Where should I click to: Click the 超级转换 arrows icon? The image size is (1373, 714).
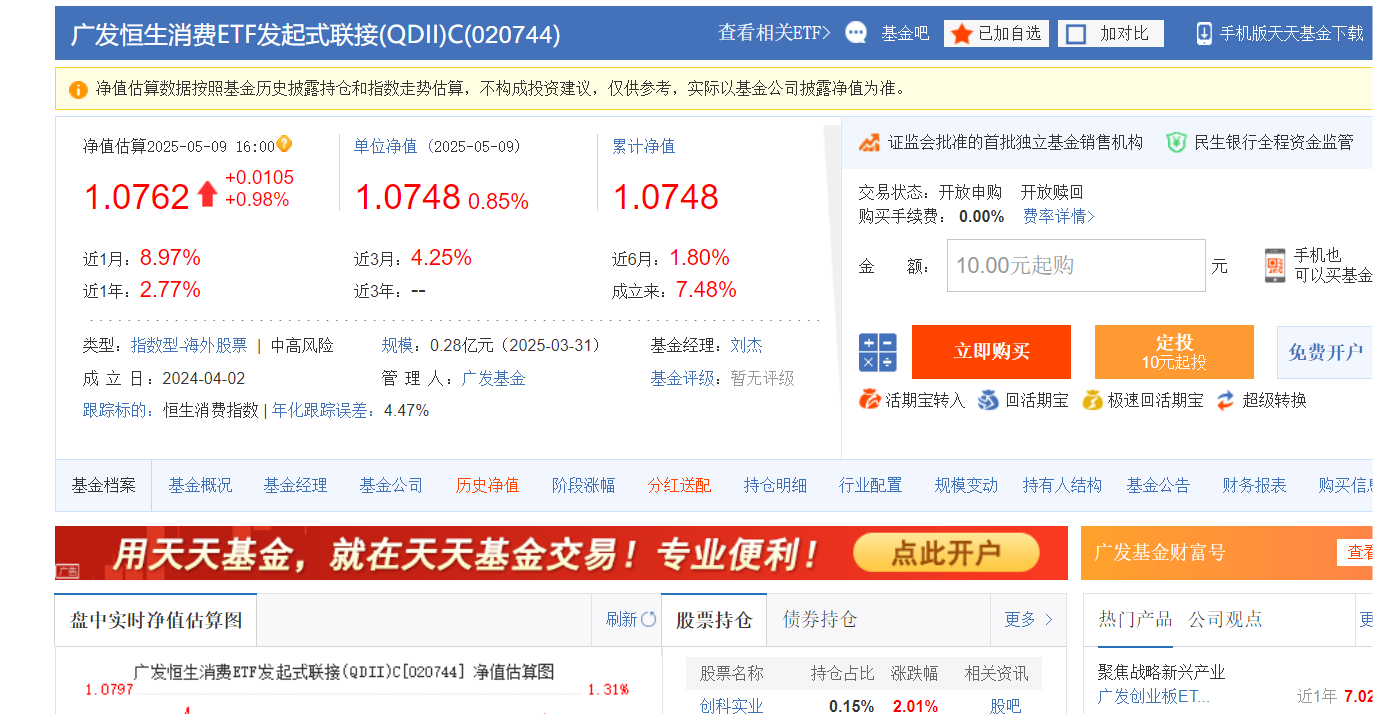(x=1226, y=400)
